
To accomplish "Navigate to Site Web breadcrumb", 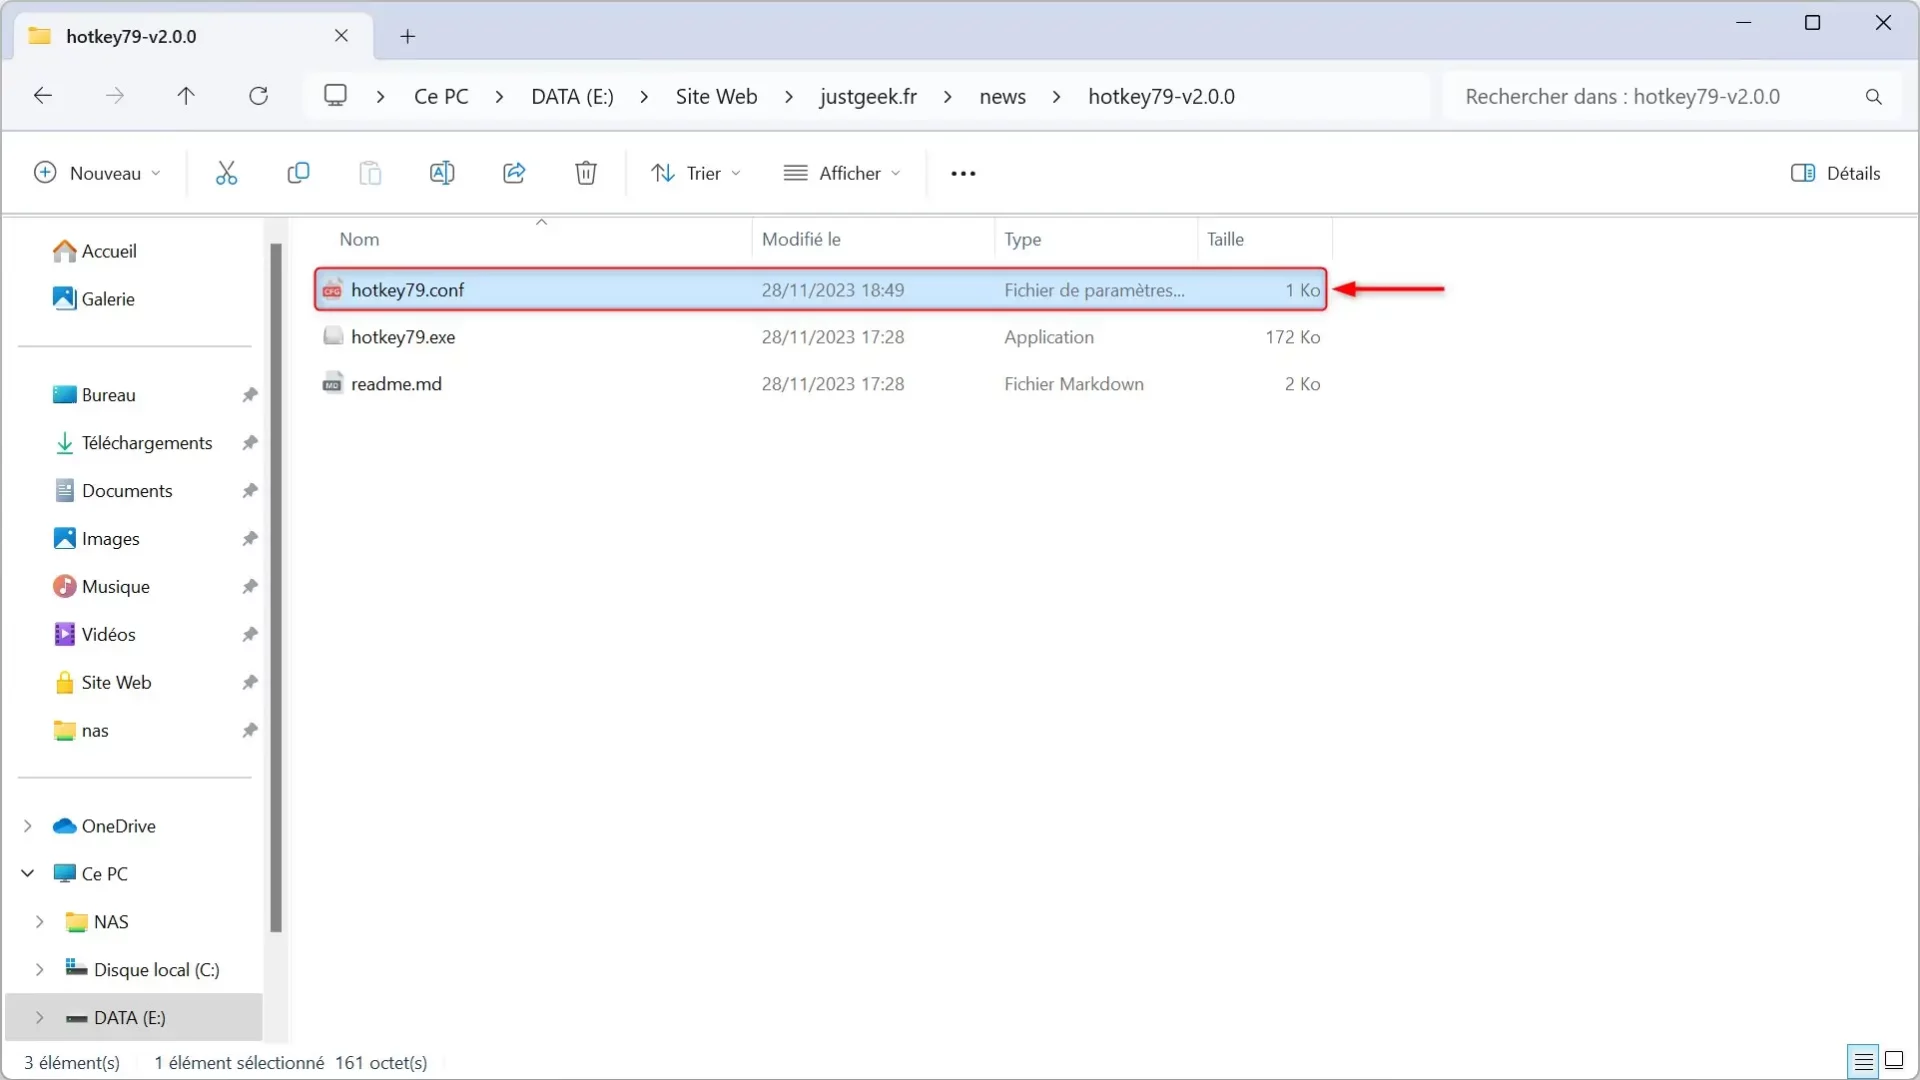I will point(716,97).
